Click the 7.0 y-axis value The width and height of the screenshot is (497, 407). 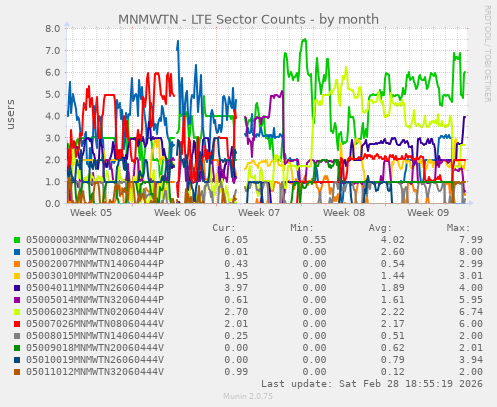53,51
